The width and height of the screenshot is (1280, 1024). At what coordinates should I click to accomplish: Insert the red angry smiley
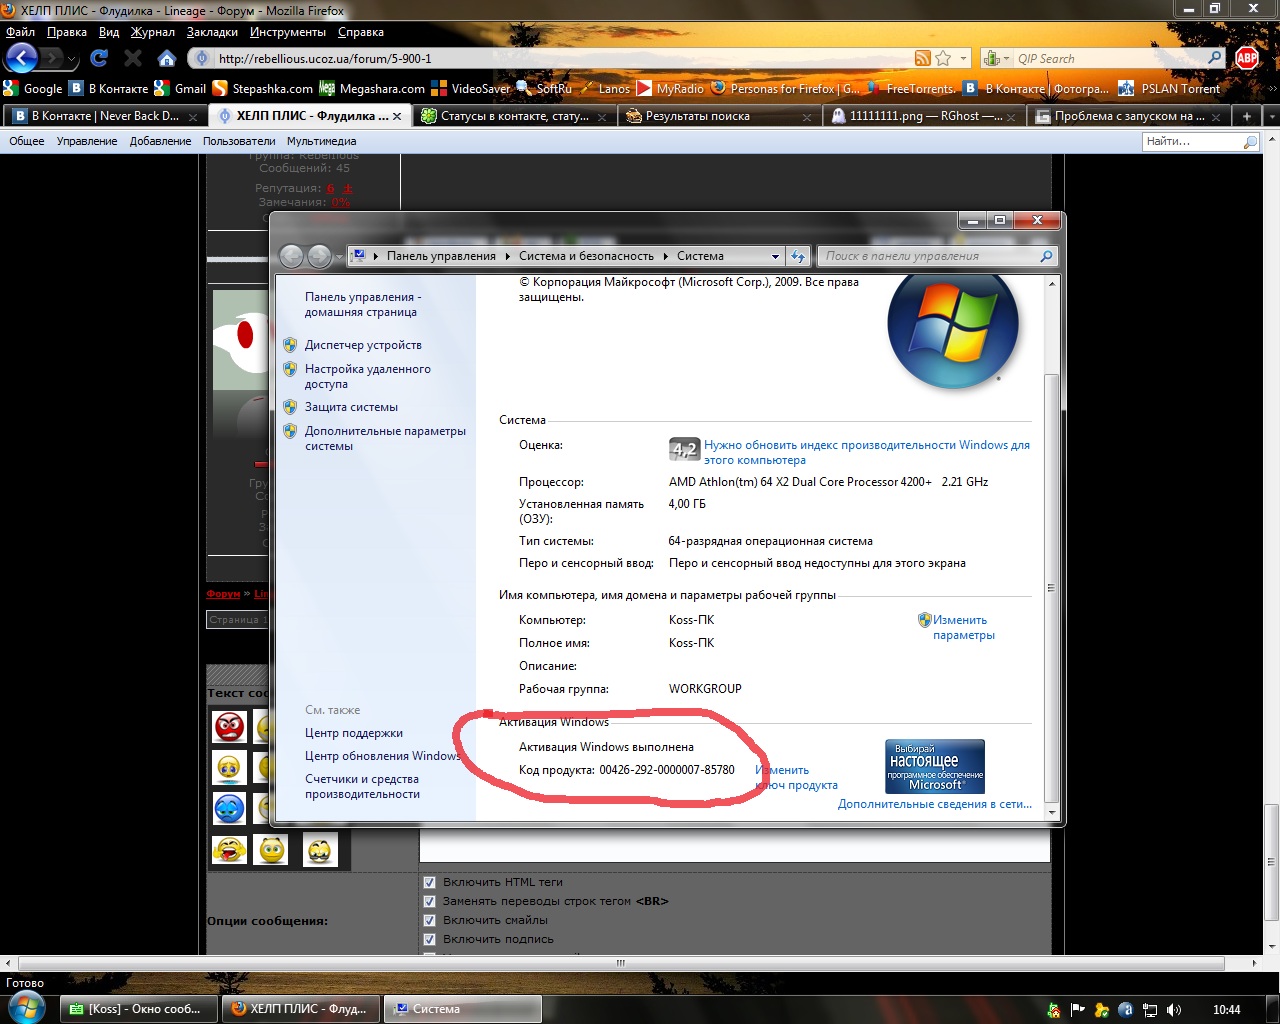coord(229,726)
